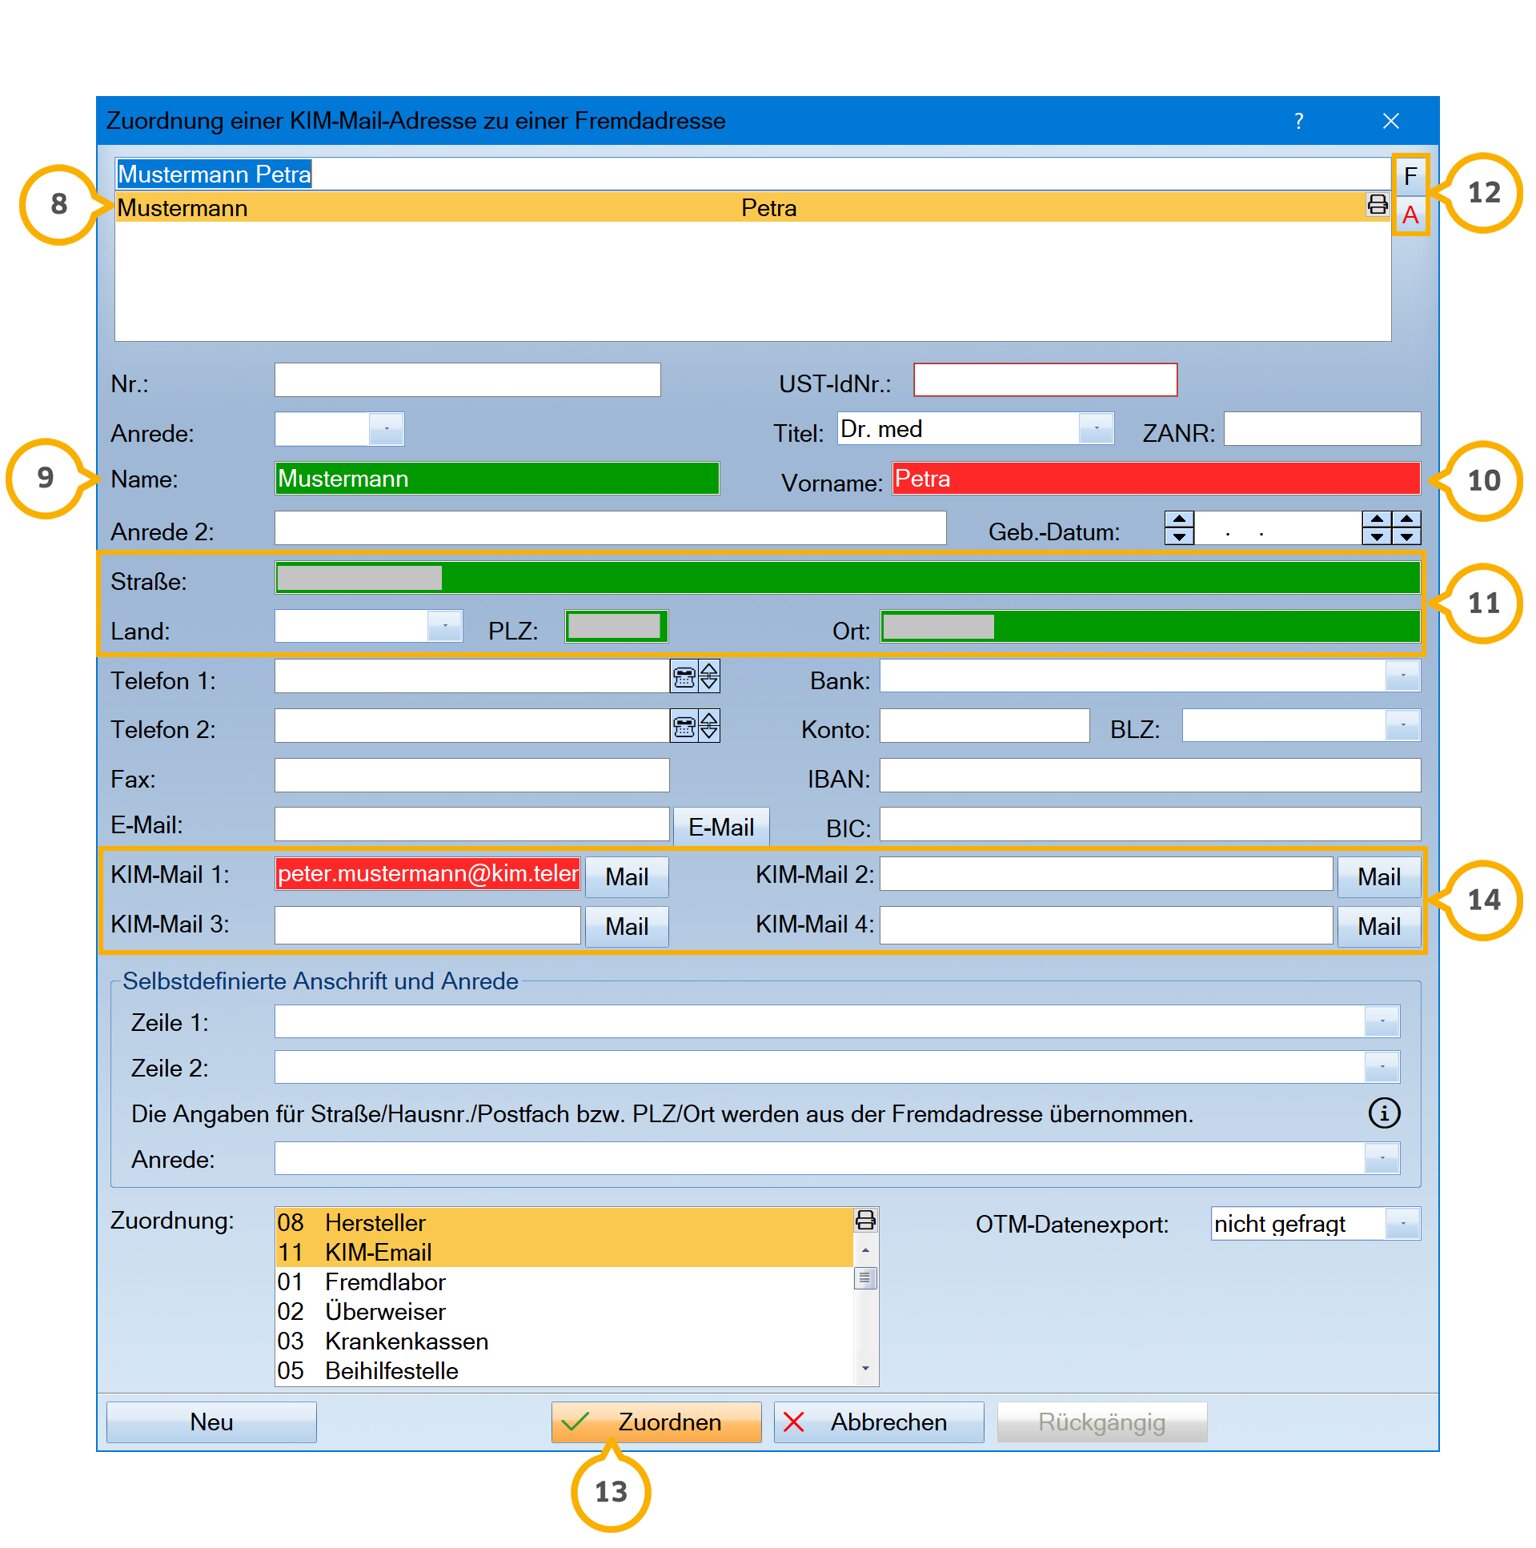Click the Neu button

coord(211,1422)
